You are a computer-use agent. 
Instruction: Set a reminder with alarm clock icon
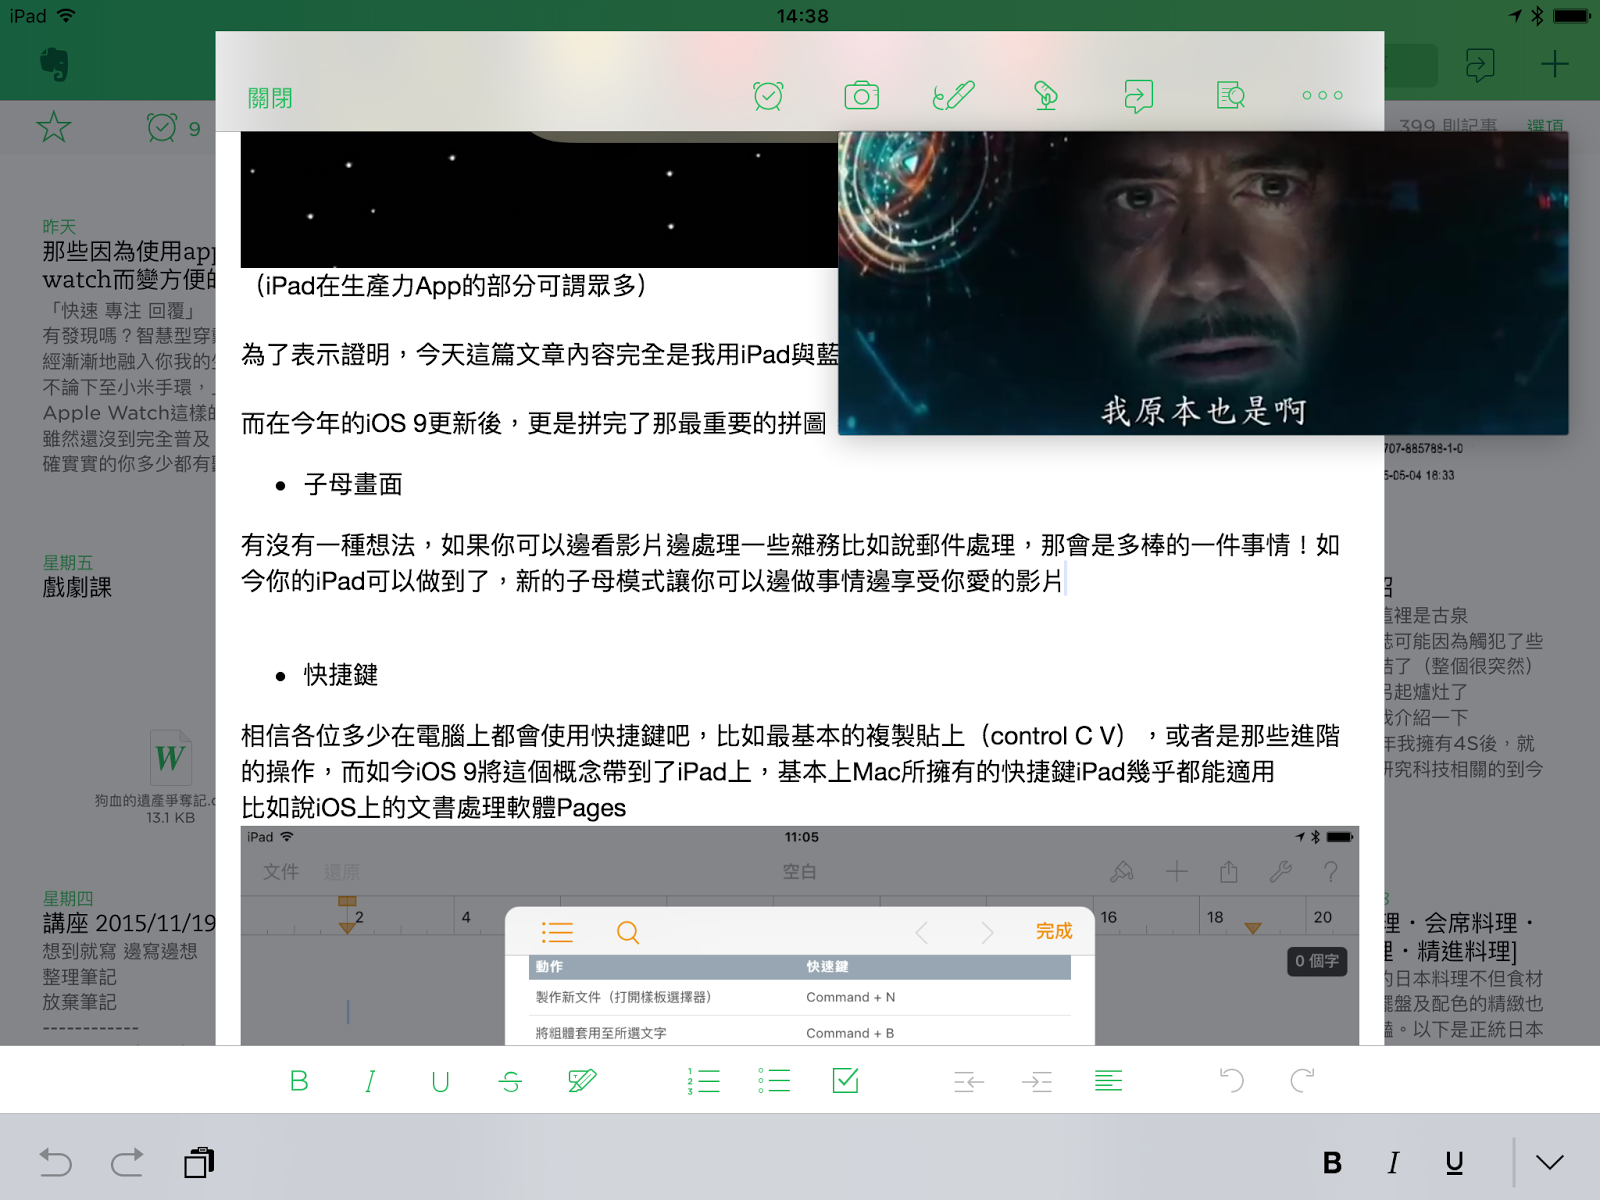768,96
